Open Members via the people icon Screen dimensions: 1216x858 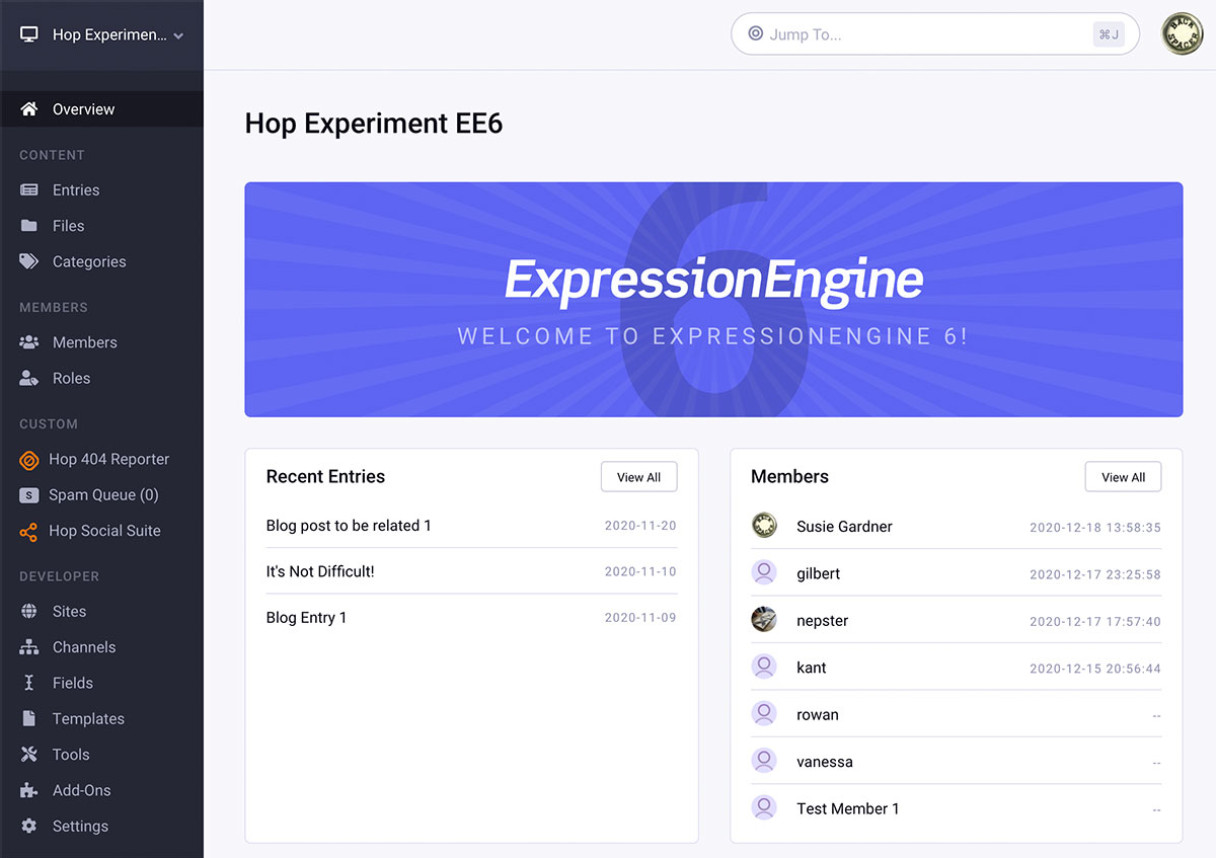[x=28, y=341]
